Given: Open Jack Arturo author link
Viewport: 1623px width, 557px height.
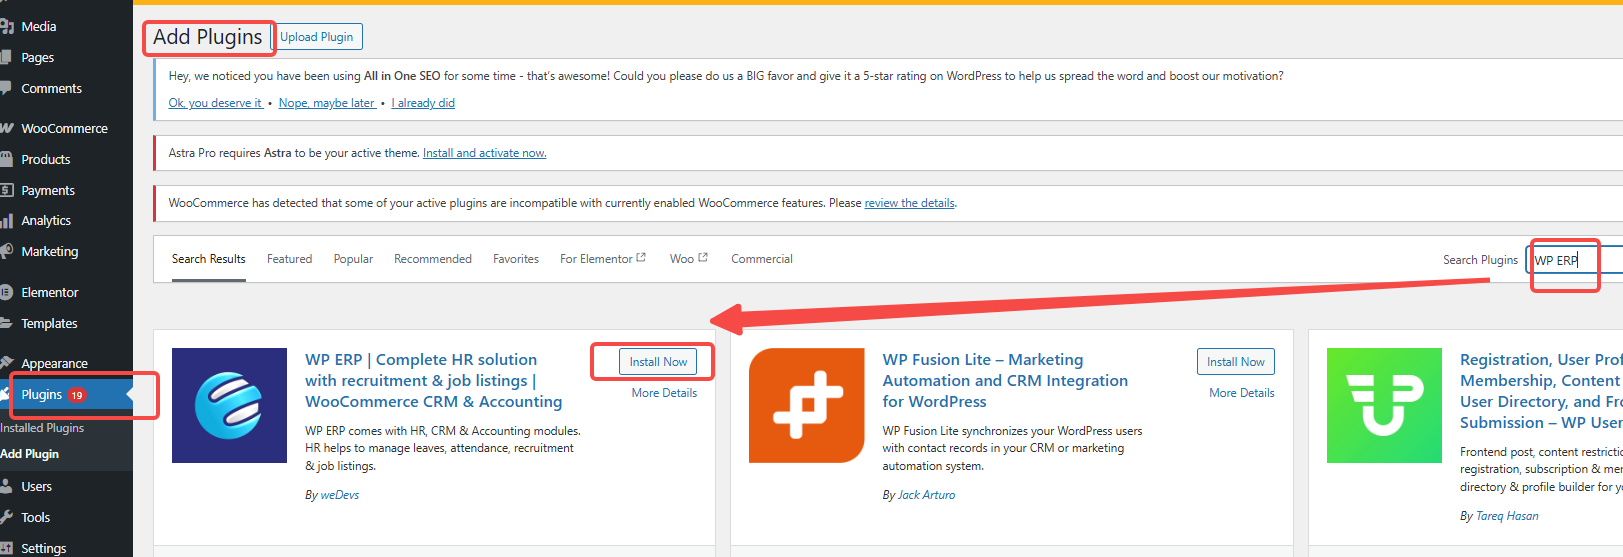Looking at the screenshot, I should pyautogui.click(x=926, y=495).
